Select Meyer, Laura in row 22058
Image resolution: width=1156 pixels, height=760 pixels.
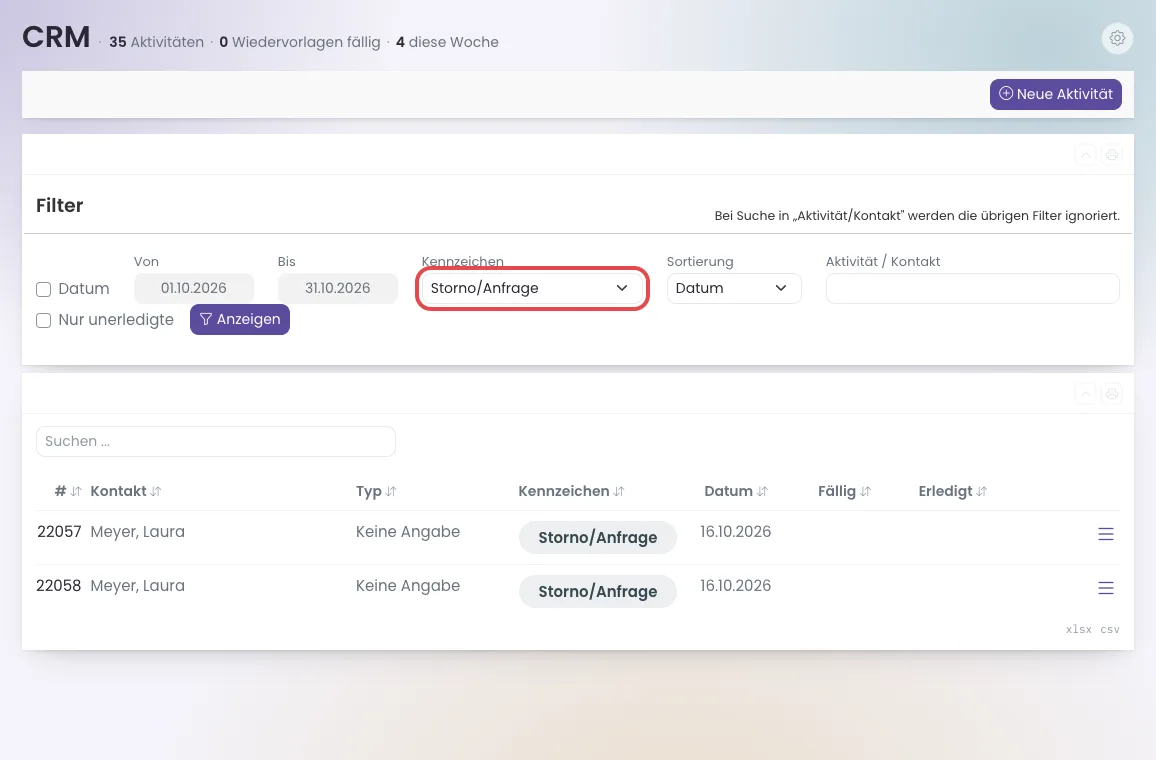tap(137, 585)
